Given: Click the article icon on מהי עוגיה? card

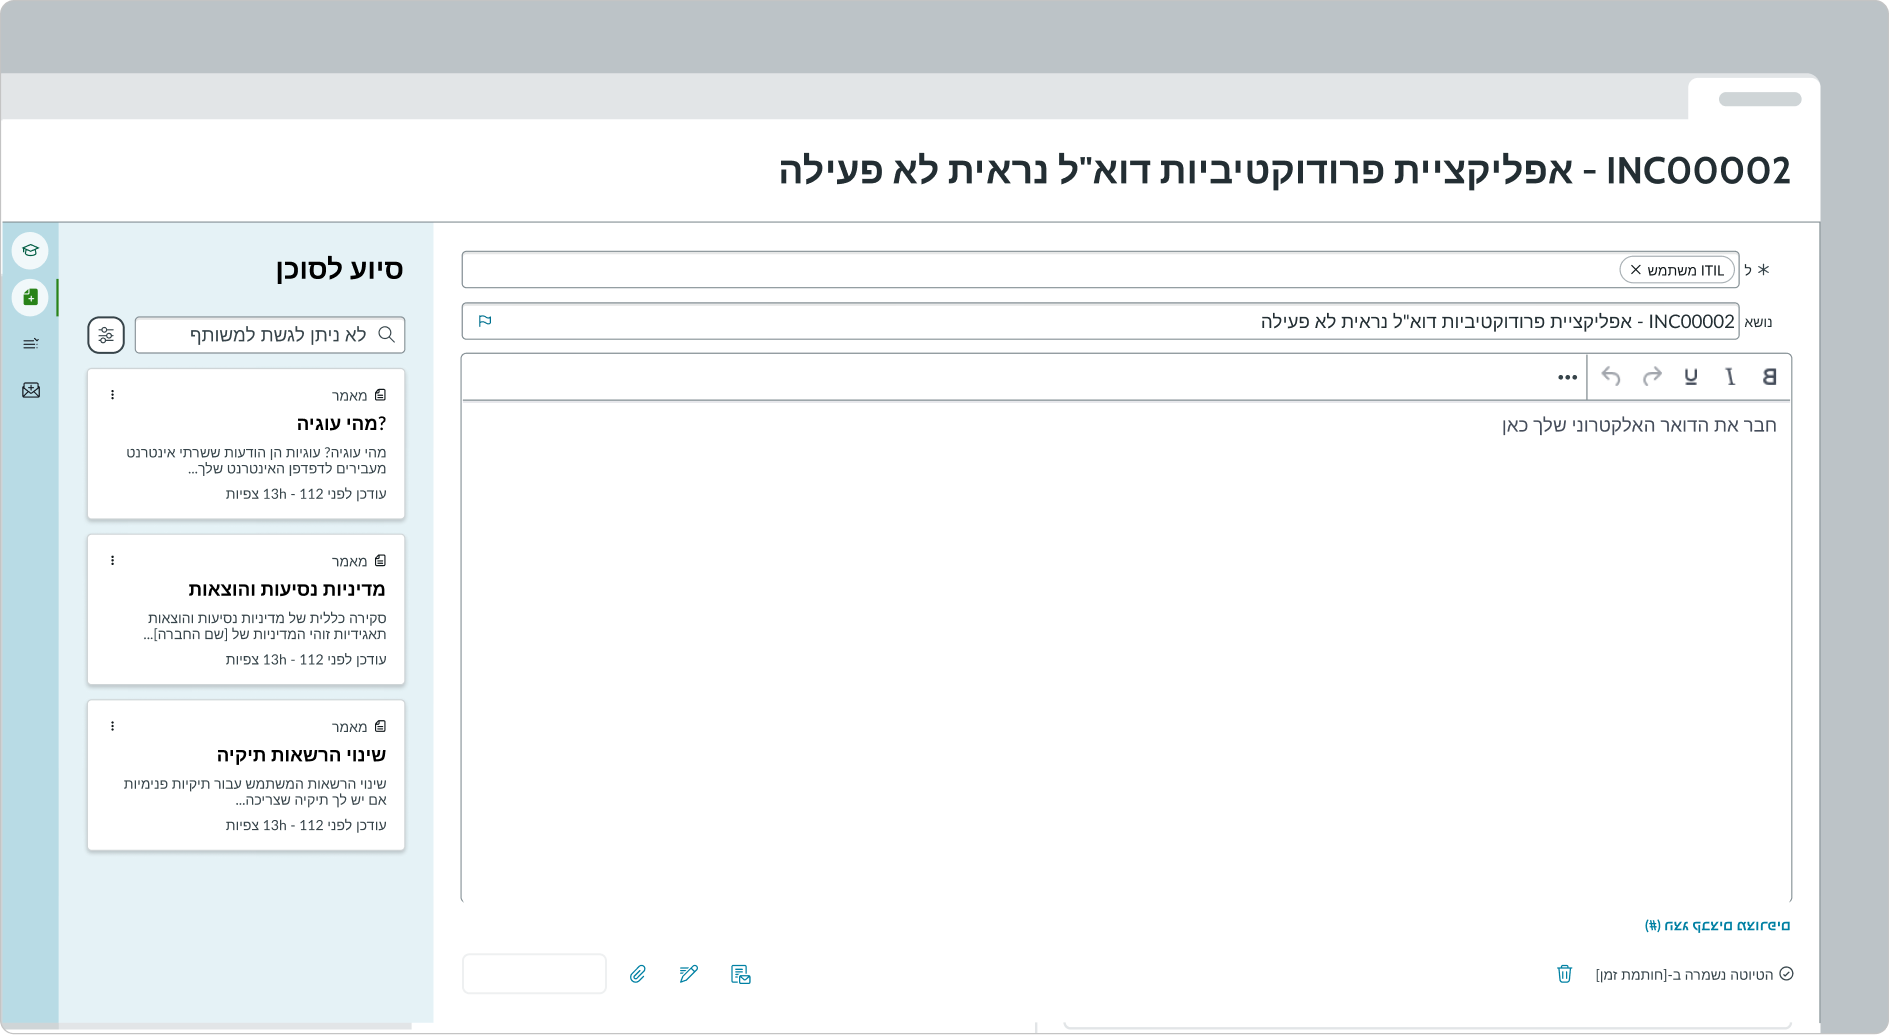Looking at the screenshot, I should point(380,395).
